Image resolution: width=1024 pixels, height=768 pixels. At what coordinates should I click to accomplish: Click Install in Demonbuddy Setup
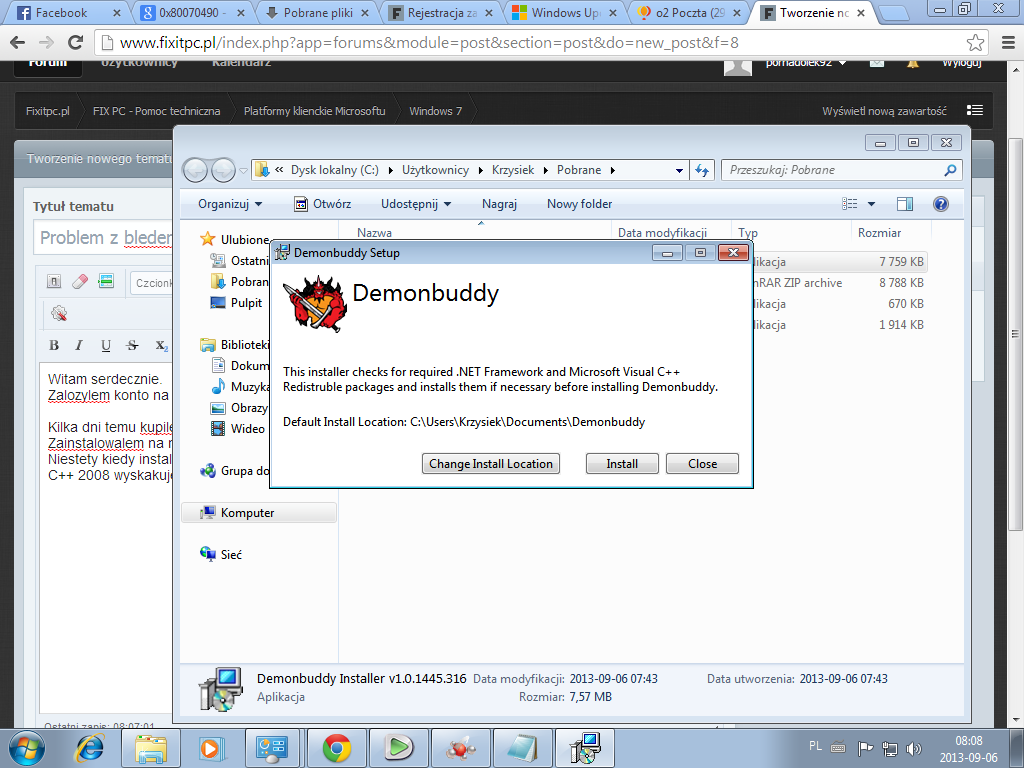click(x=622, y=464)
